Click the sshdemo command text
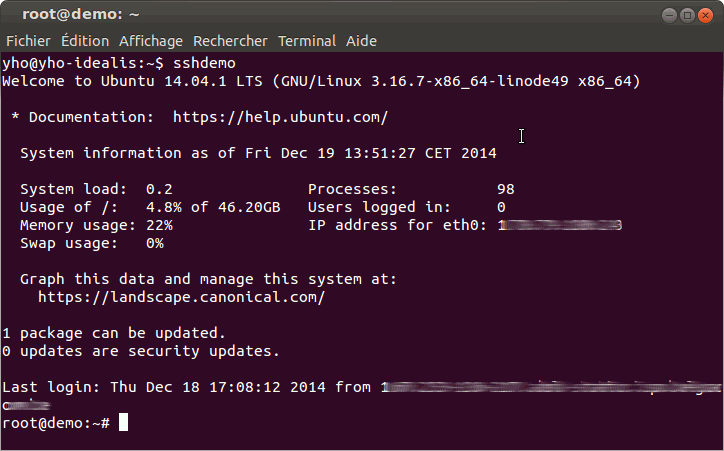Image resolution: width=724 pixels, height=451 pixels. point(204,63)
